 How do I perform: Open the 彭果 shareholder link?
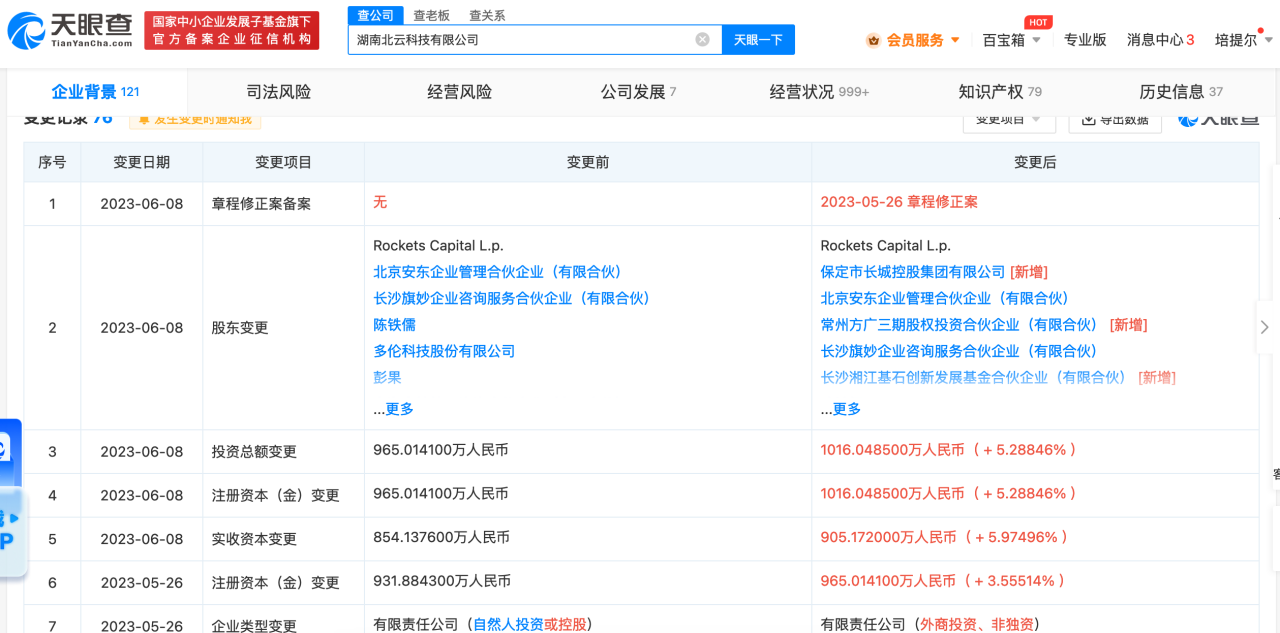[387, 377]
